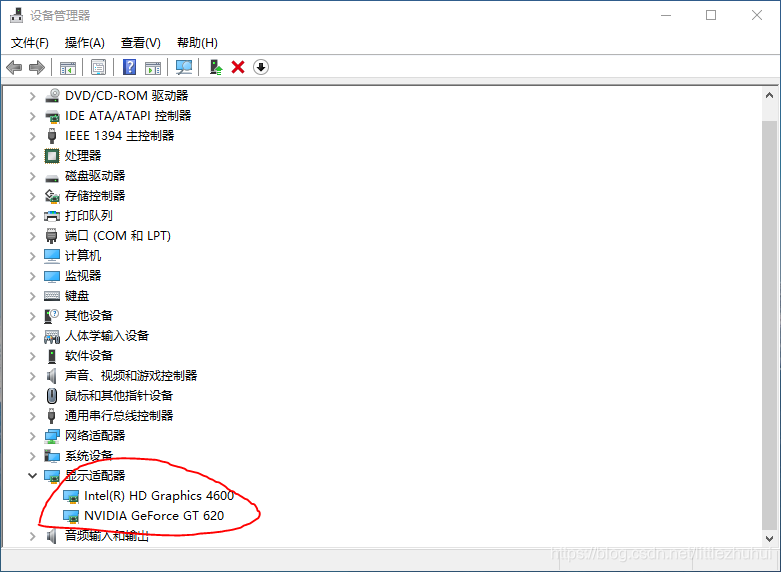Click the vertical scrollbar thumb

pos(769,326)
